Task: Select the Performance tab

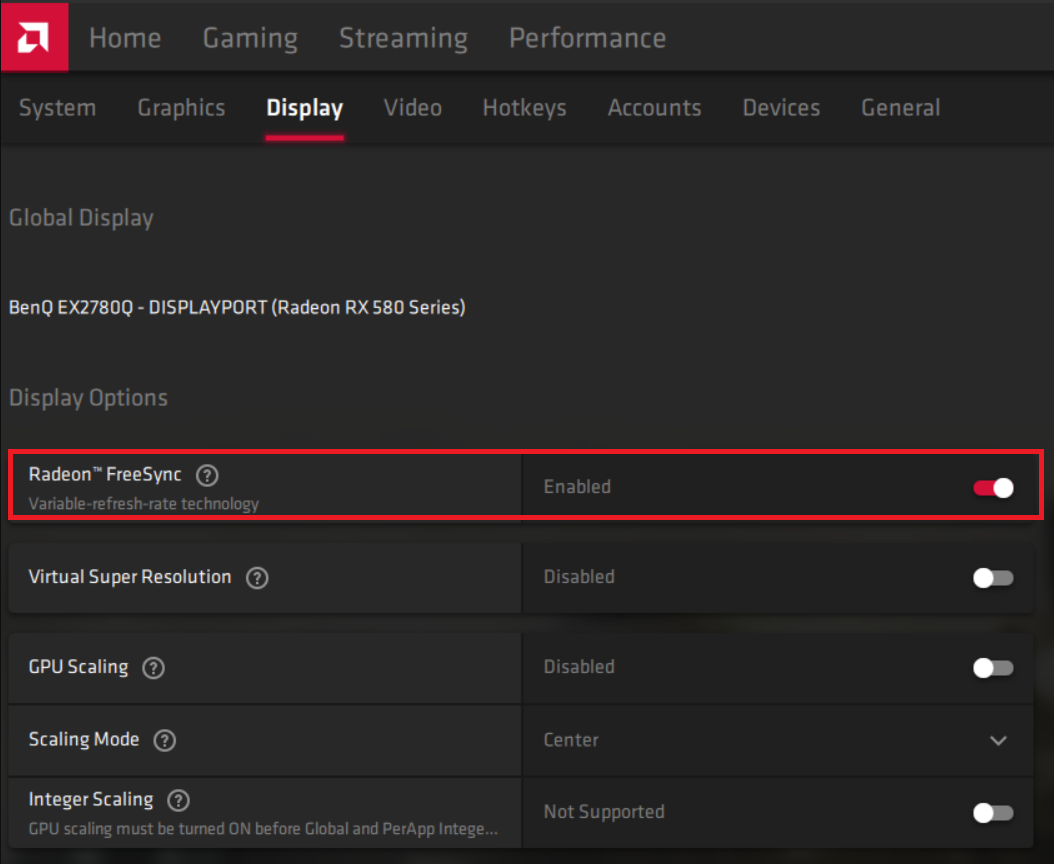Action: click(x=587, y=38)
